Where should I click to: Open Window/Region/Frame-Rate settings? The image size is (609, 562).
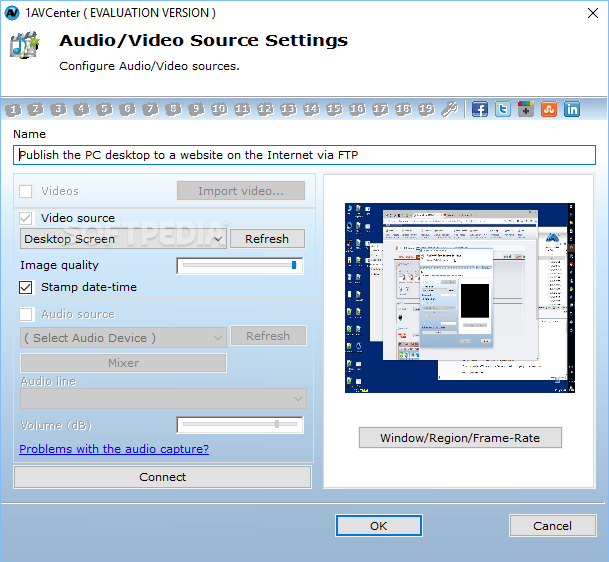[x=460, y=438]
